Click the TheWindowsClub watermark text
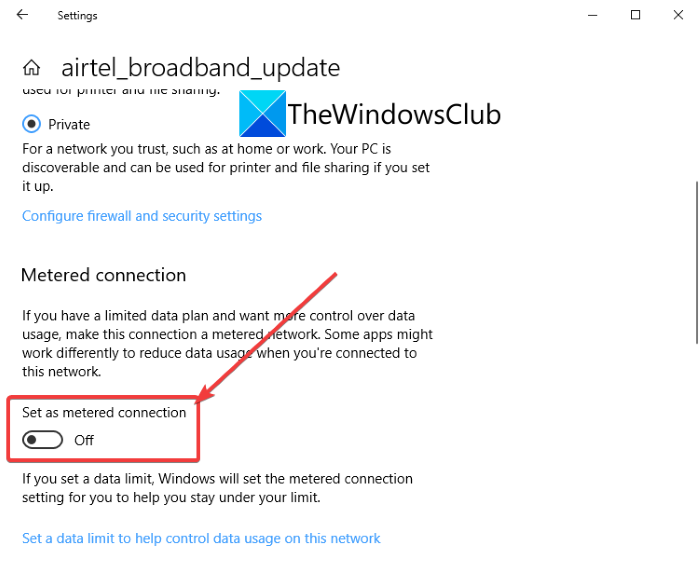Screen dimensions: 700x575 394,114
